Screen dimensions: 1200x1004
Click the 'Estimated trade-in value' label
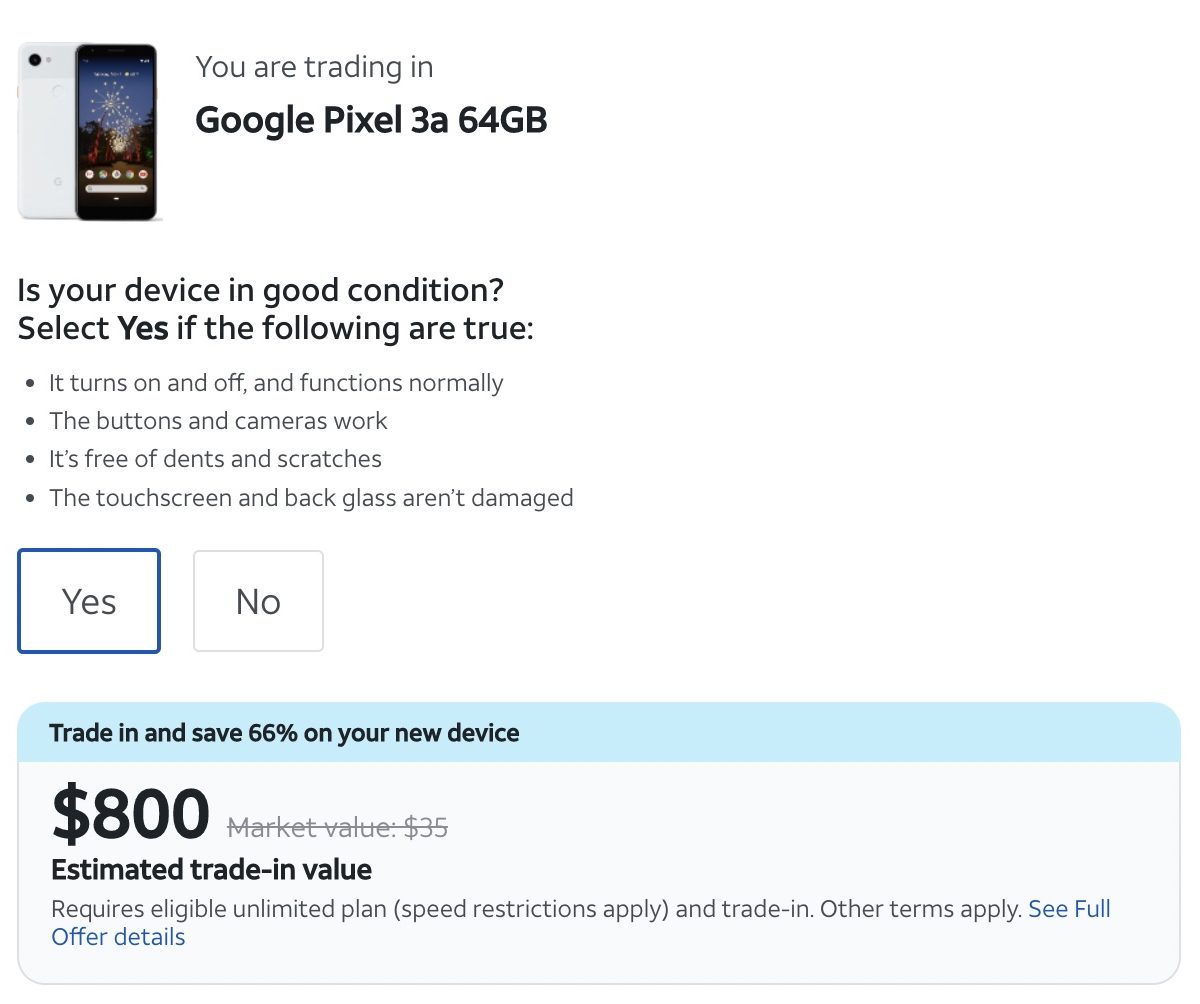(x=211, y=870)
